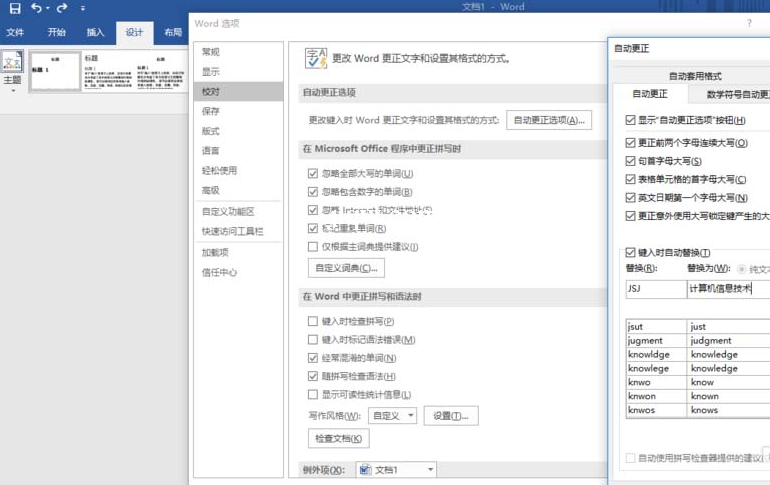The height and width of the screenshot is (485, 770).
Task: Click the Save icon in the title bar
Action: 15,8
